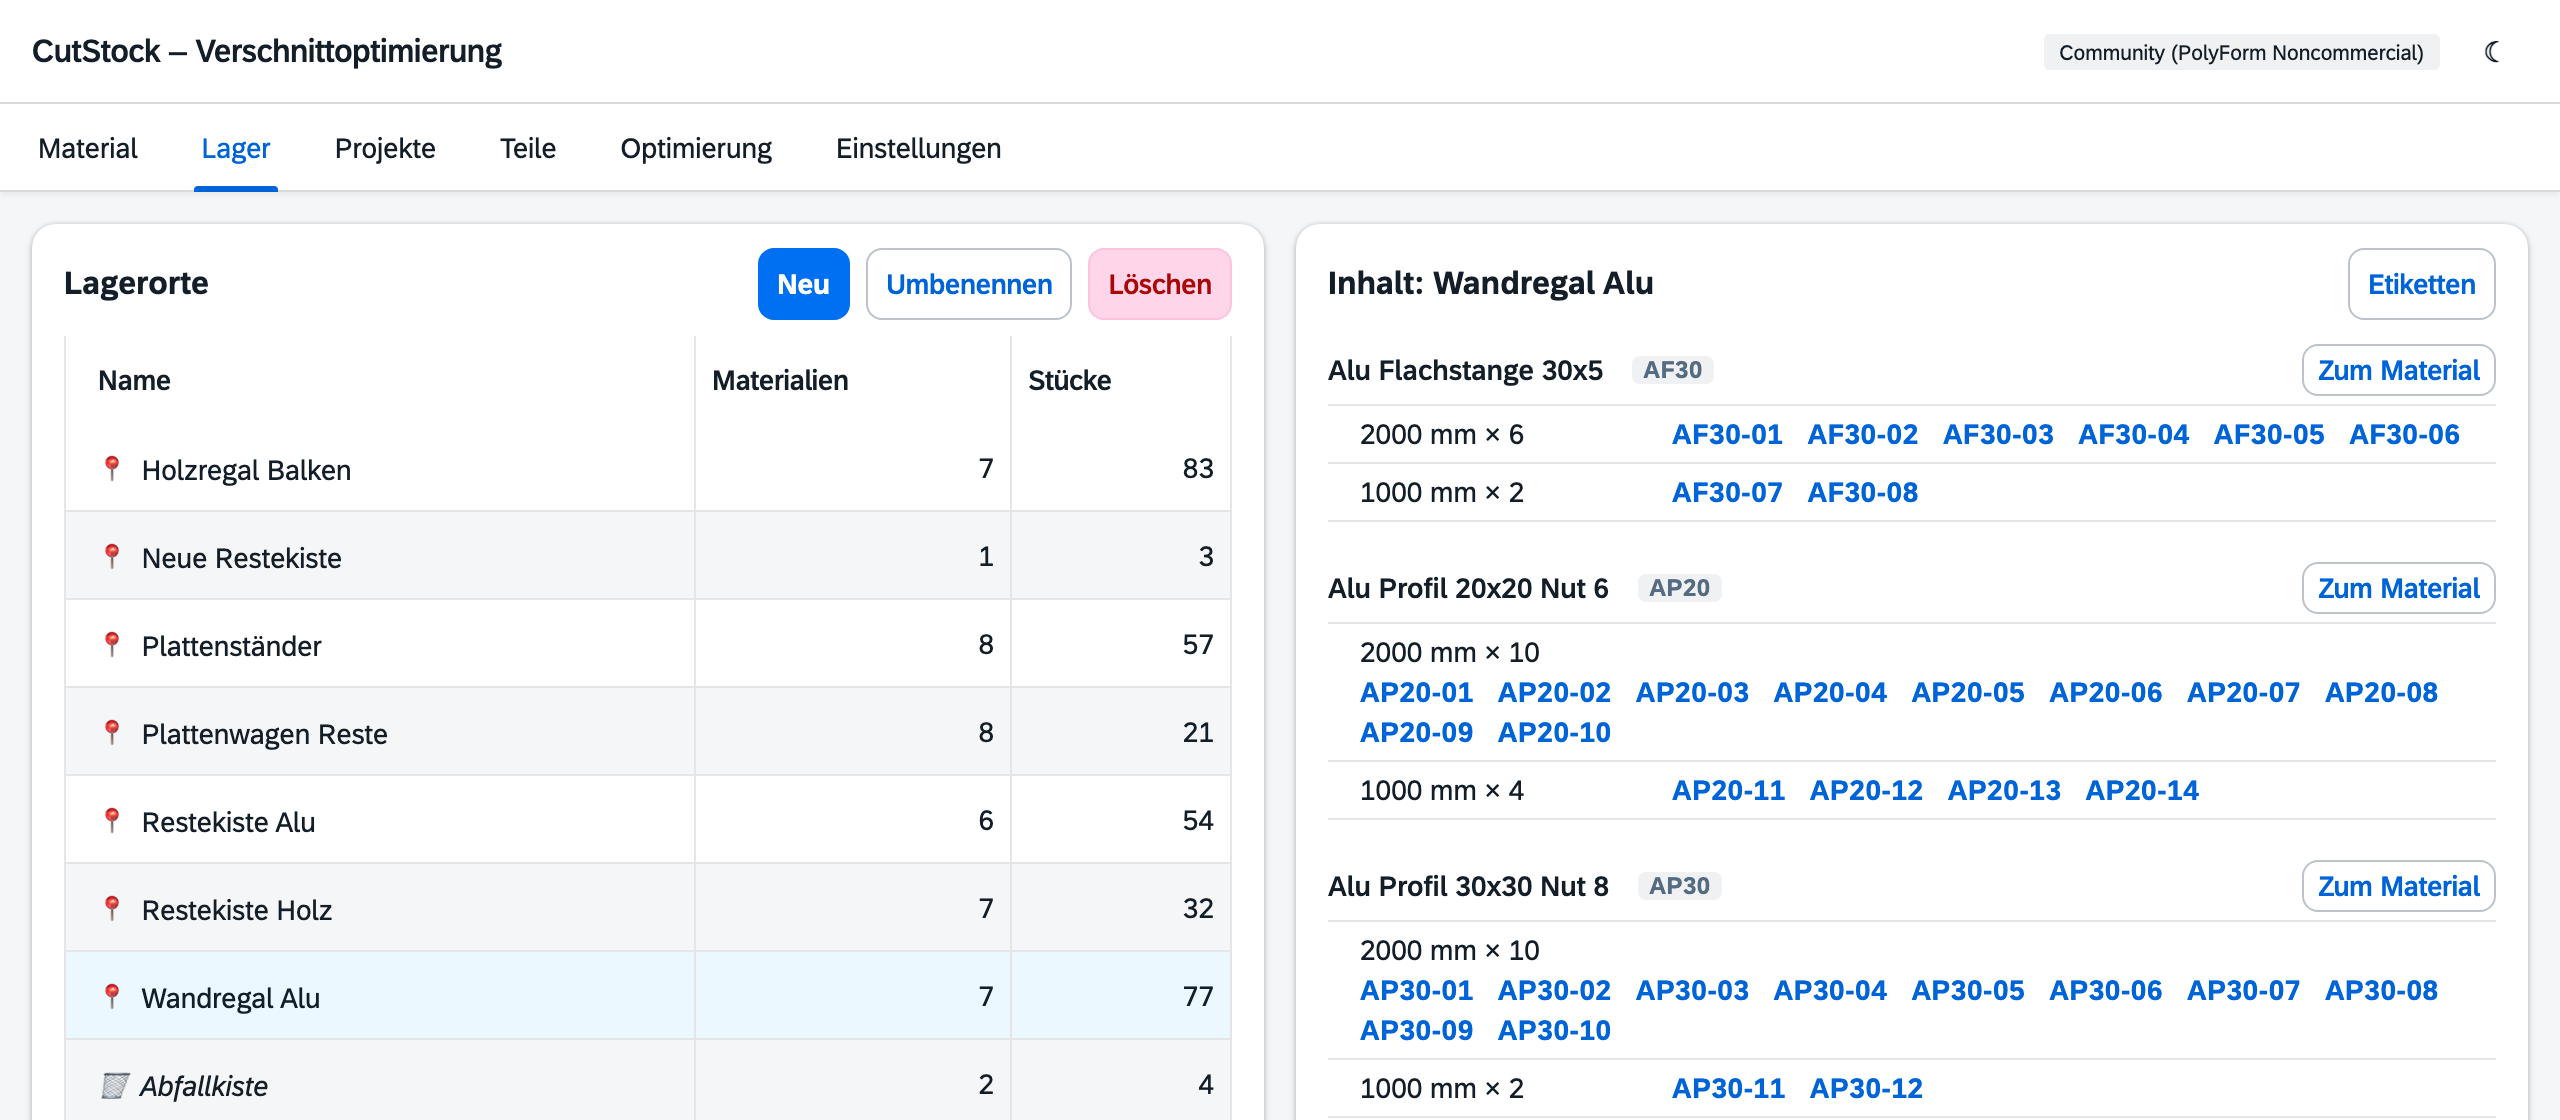Open piece link AF30-08
Screen dimensions: 2560x1120
[x=1863, y=492]
